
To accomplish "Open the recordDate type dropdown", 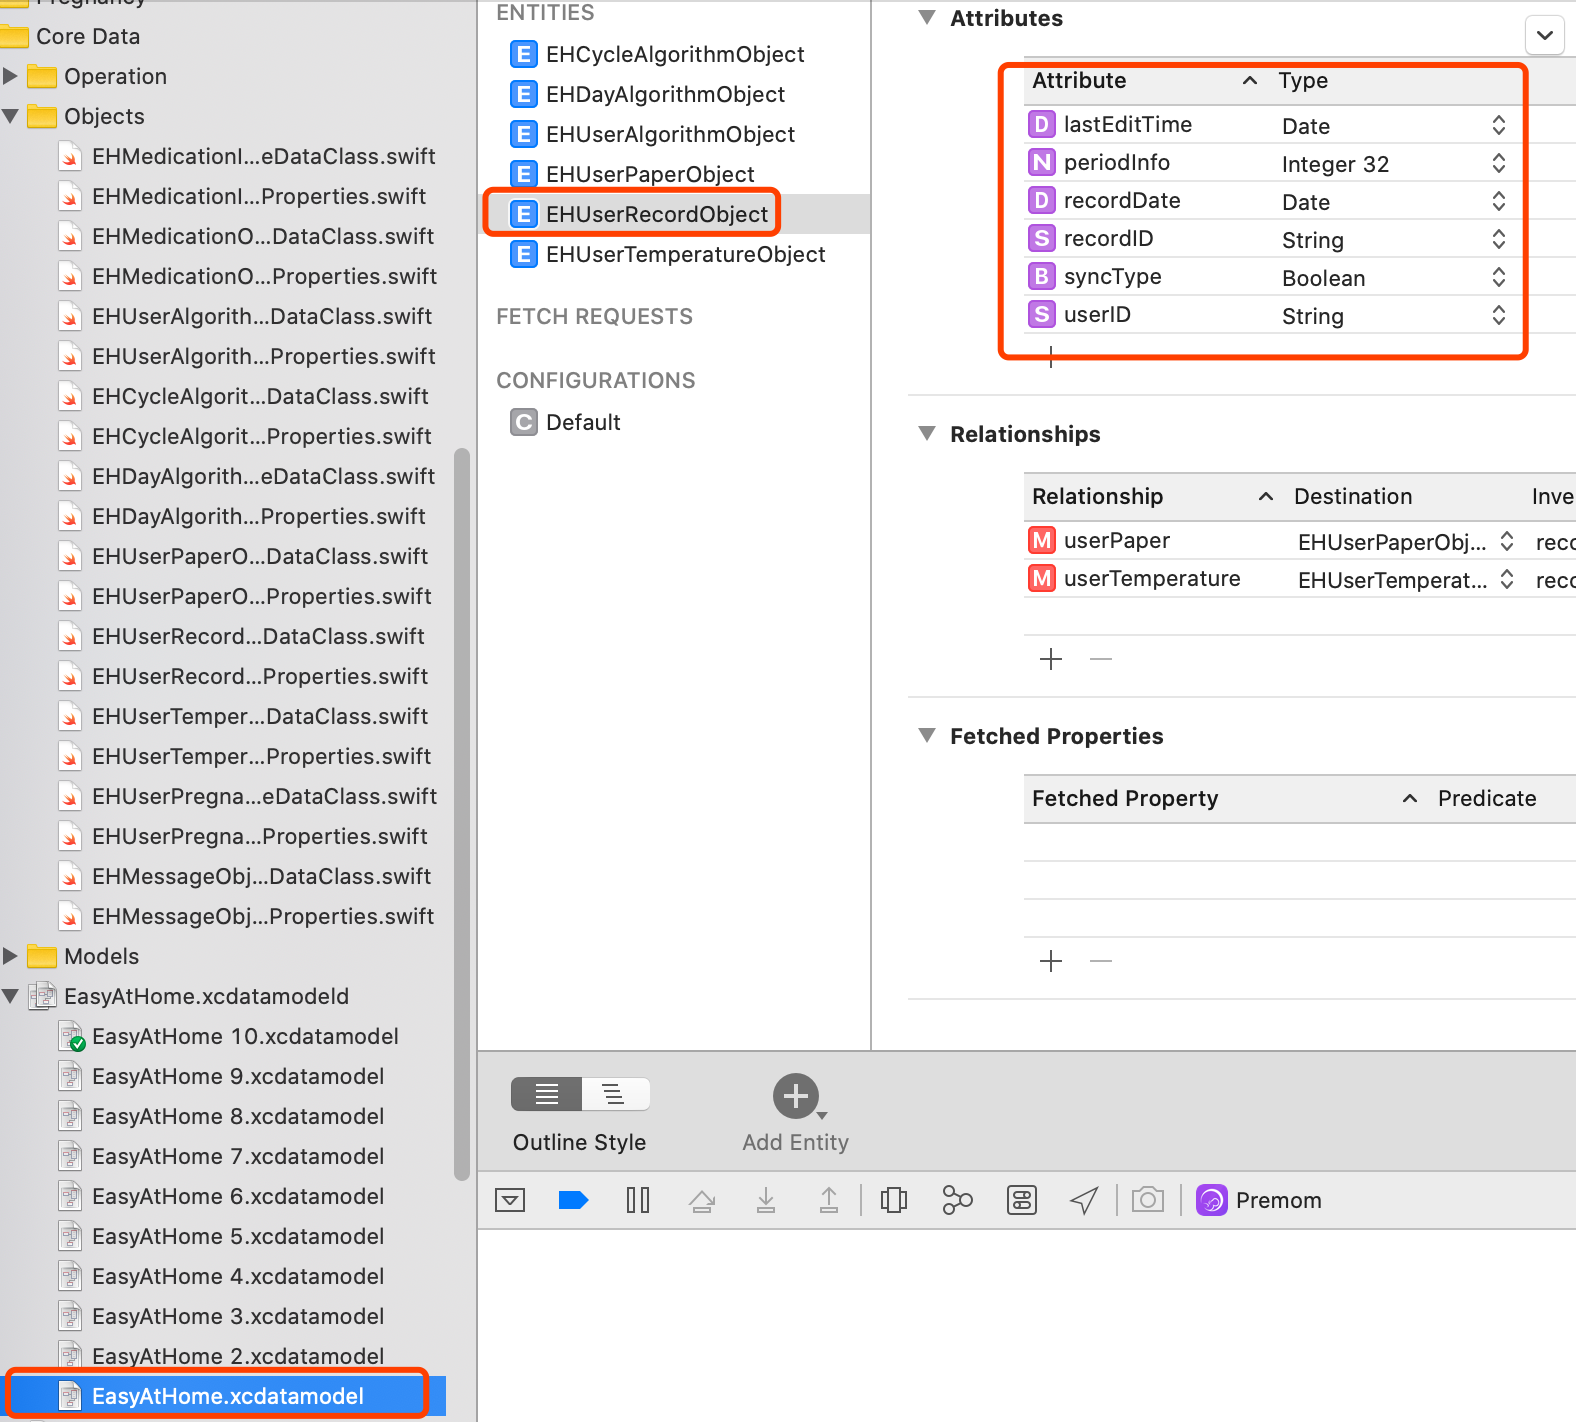I will tap(1498, 201).
